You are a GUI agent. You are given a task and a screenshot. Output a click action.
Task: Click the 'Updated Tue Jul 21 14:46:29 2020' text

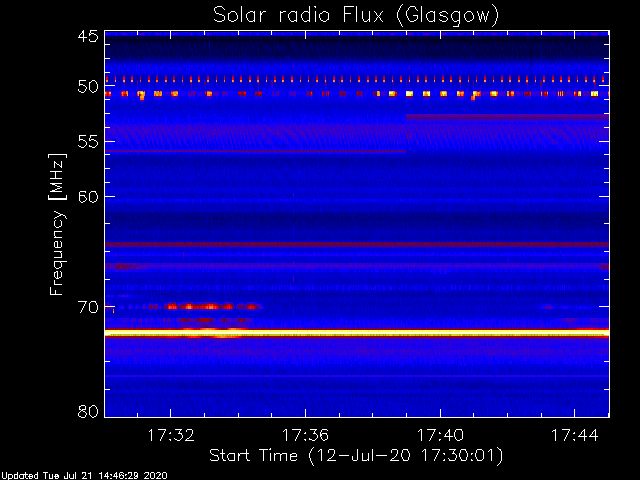point(84,476)
